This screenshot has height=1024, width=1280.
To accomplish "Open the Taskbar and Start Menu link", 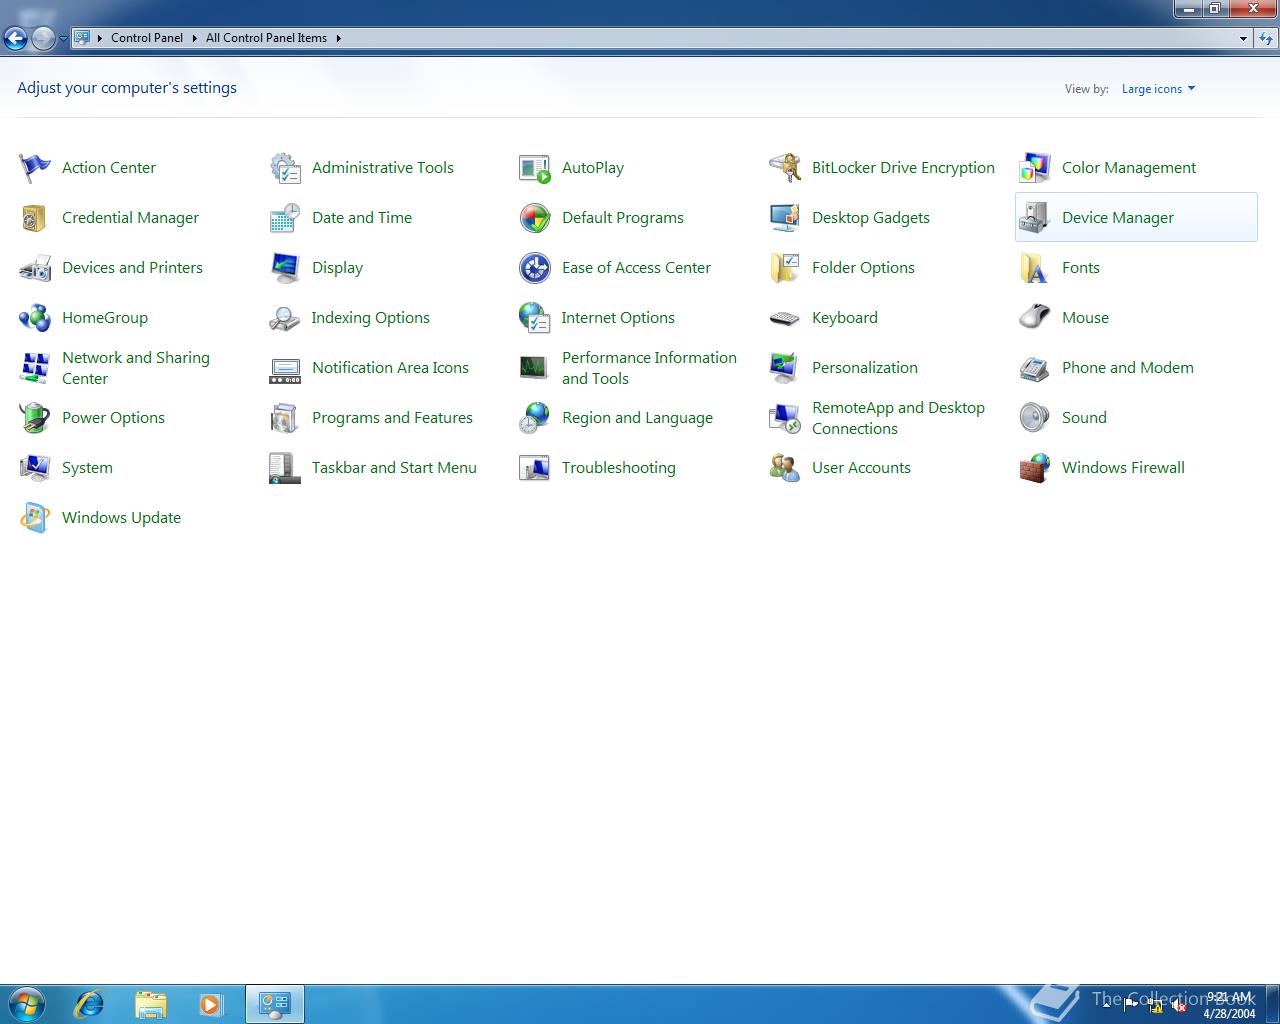I will pos(394,468).
